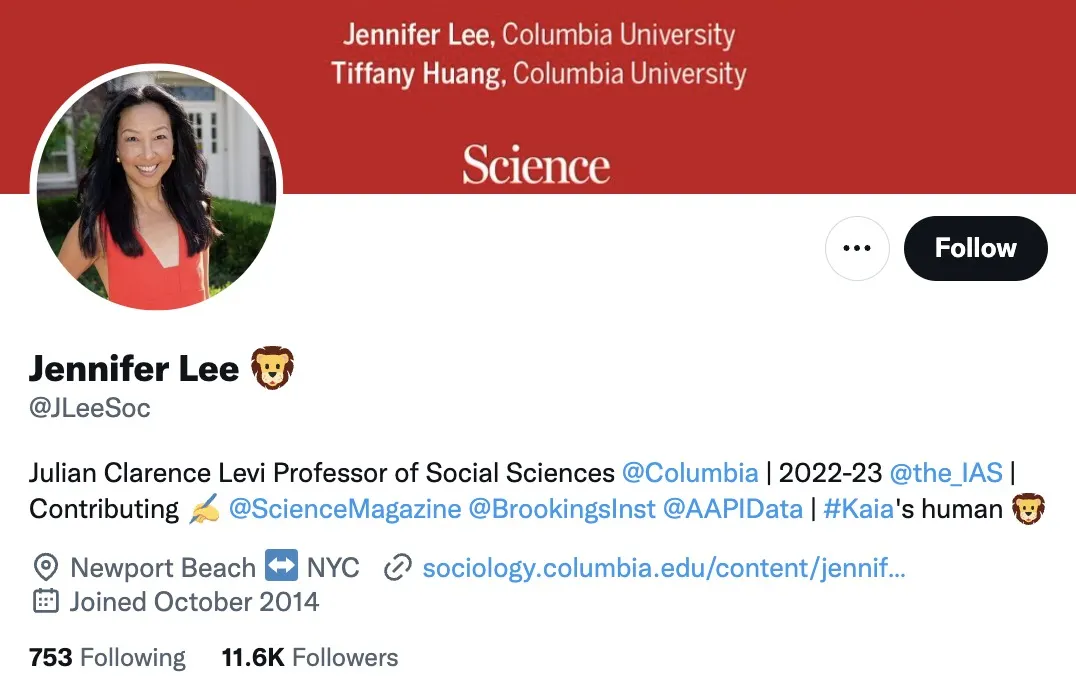Open the sociology.columbia.edu website link
Screen dimensions: 1076x696
[664, 568]
